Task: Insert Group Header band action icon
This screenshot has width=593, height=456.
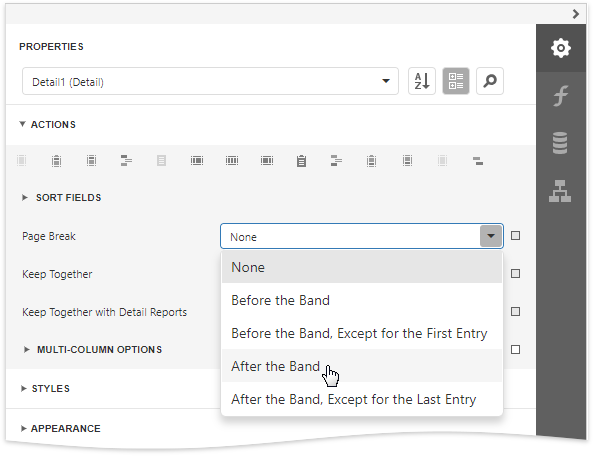Action: click(x=126, y=161)
